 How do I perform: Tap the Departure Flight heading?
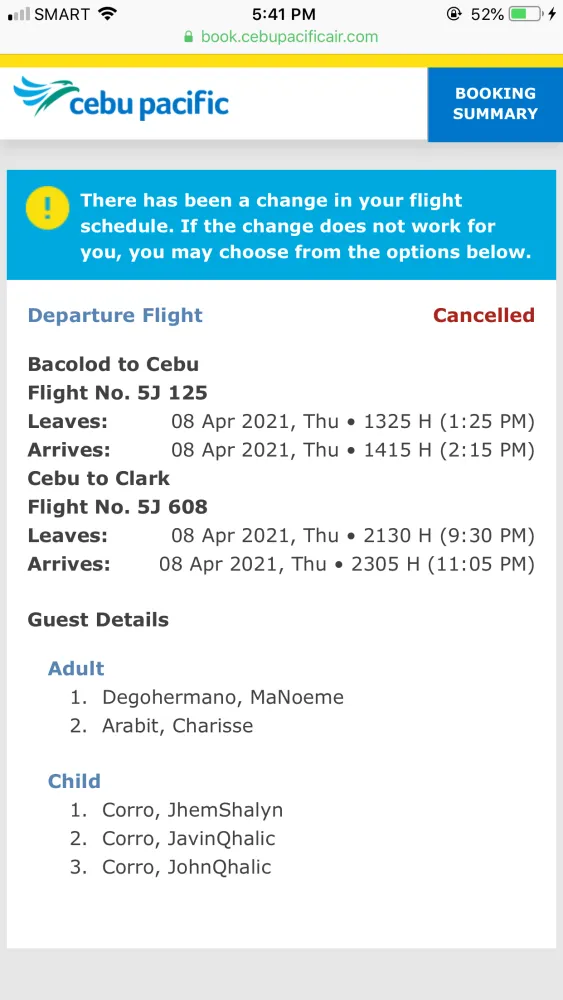[115, 315]
